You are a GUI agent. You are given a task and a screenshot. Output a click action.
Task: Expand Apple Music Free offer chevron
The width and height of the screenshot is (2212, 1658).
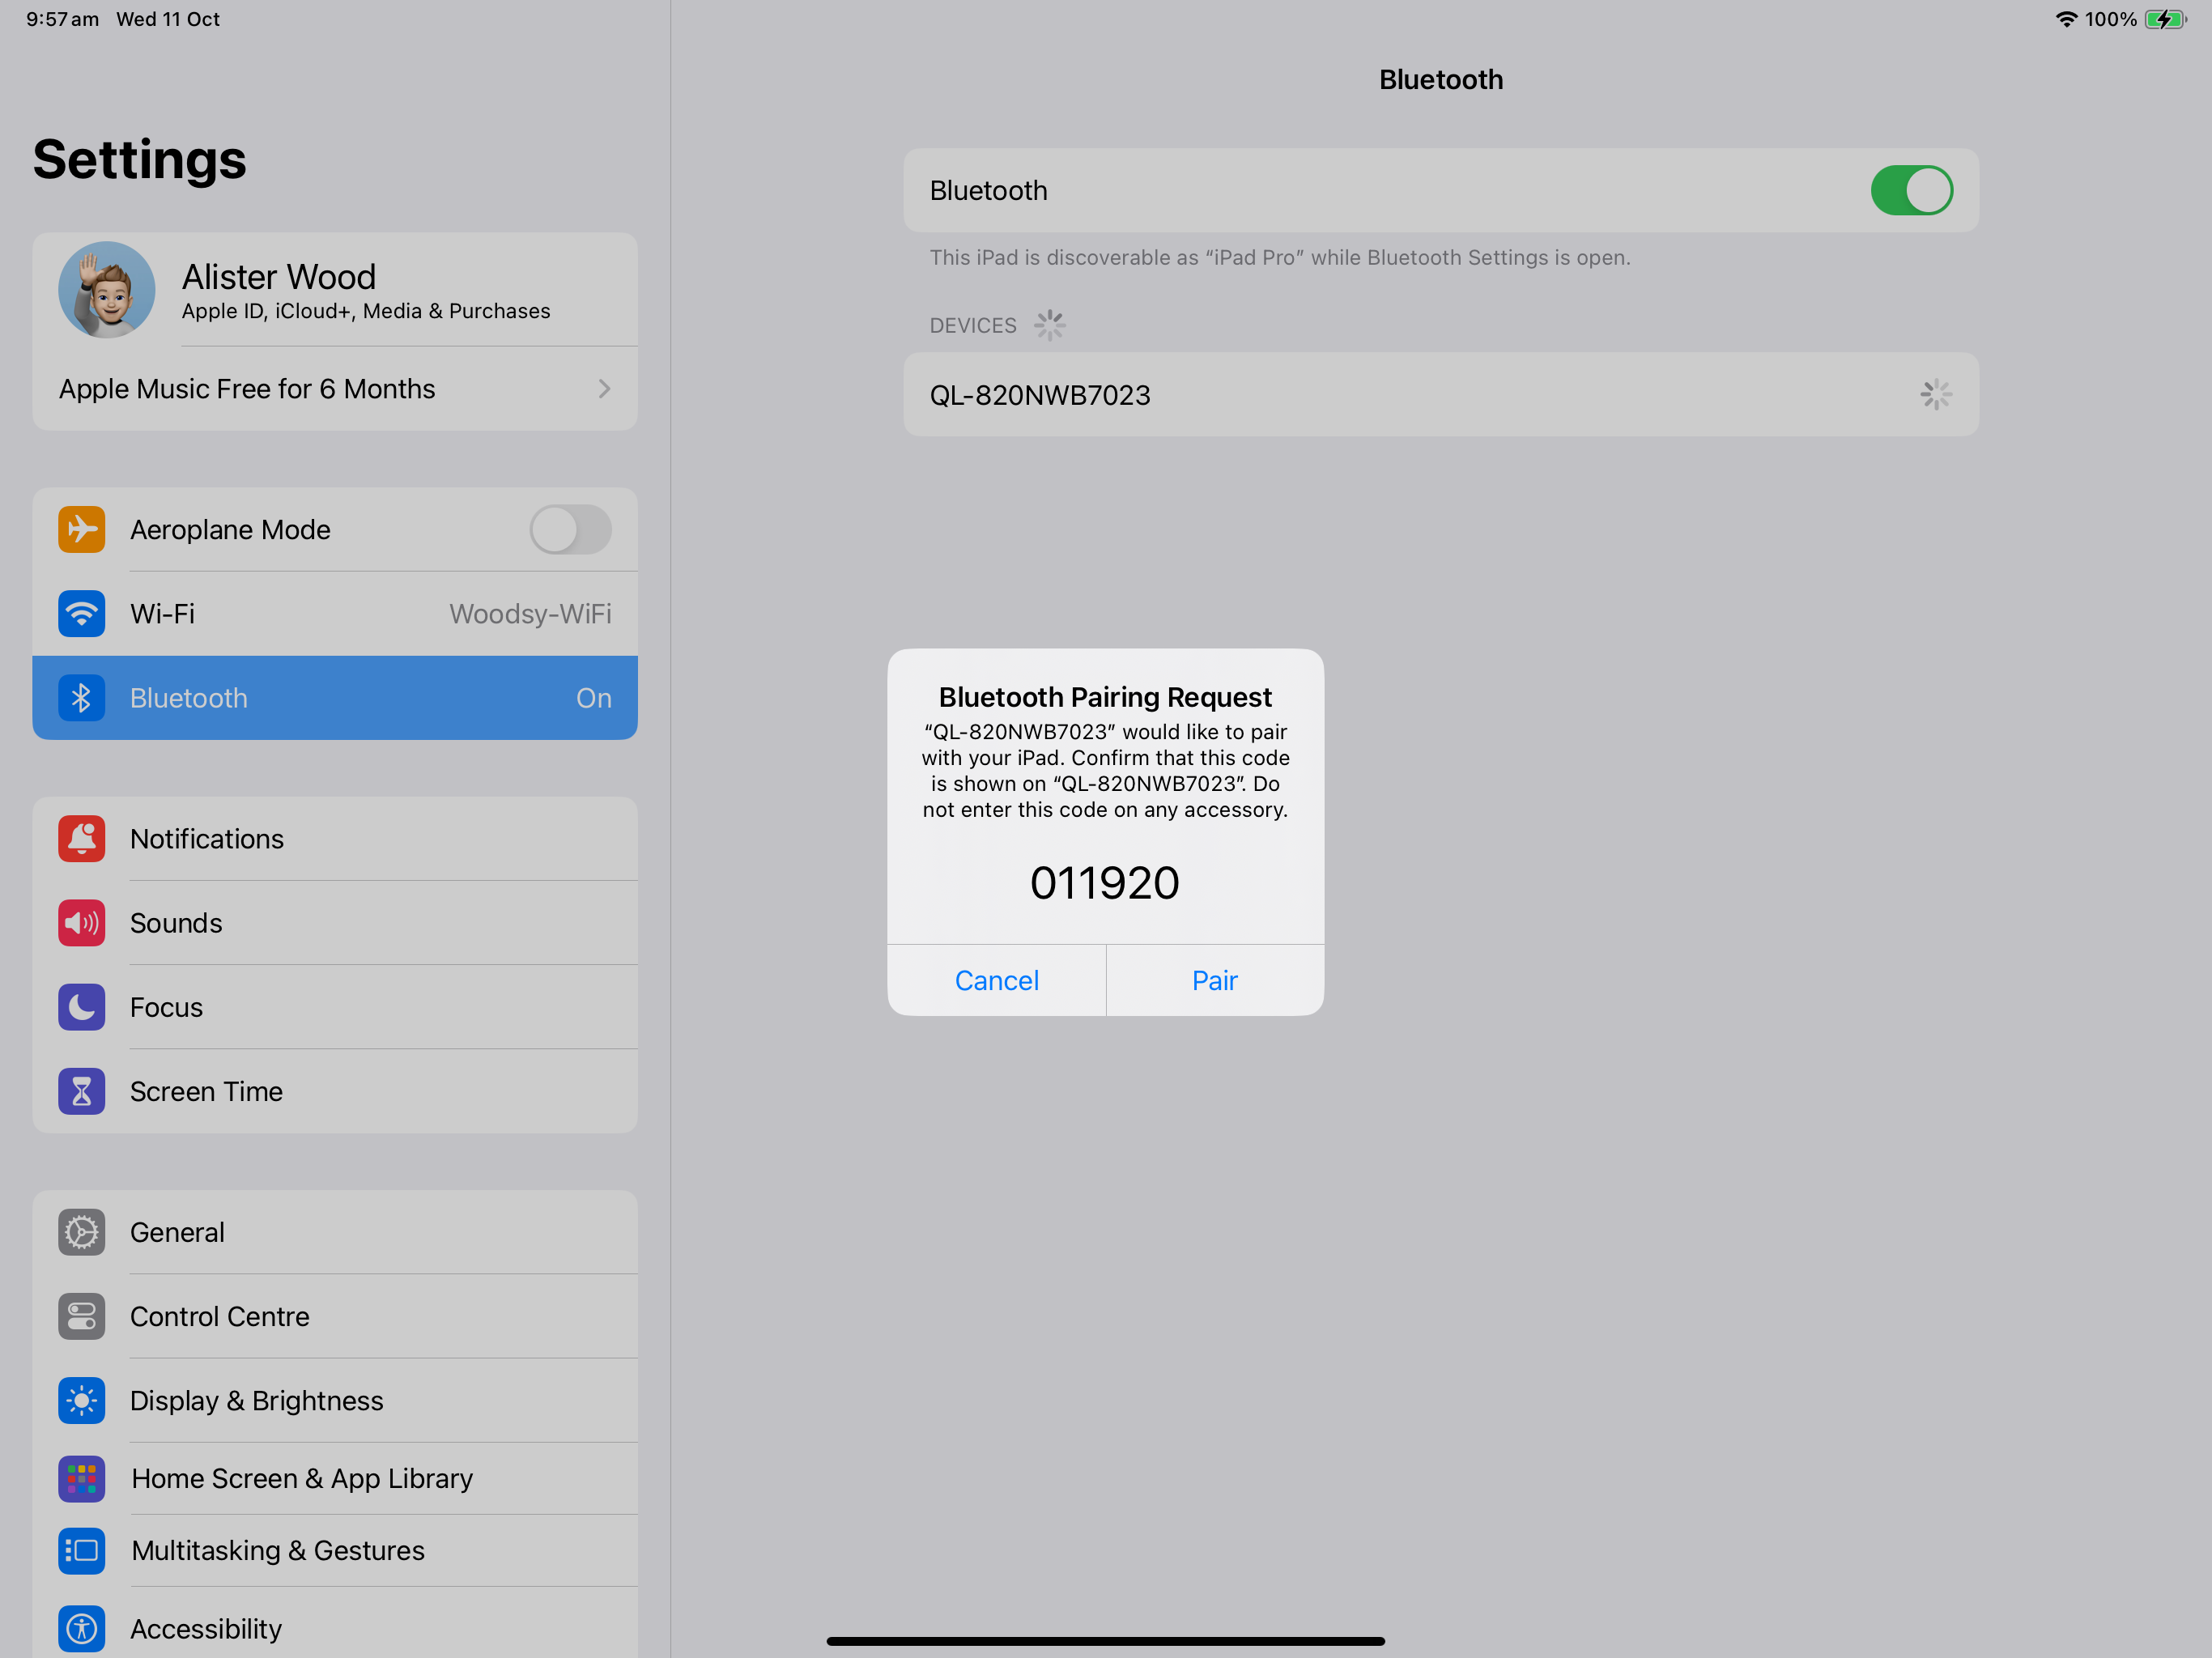tap(604, 389)
